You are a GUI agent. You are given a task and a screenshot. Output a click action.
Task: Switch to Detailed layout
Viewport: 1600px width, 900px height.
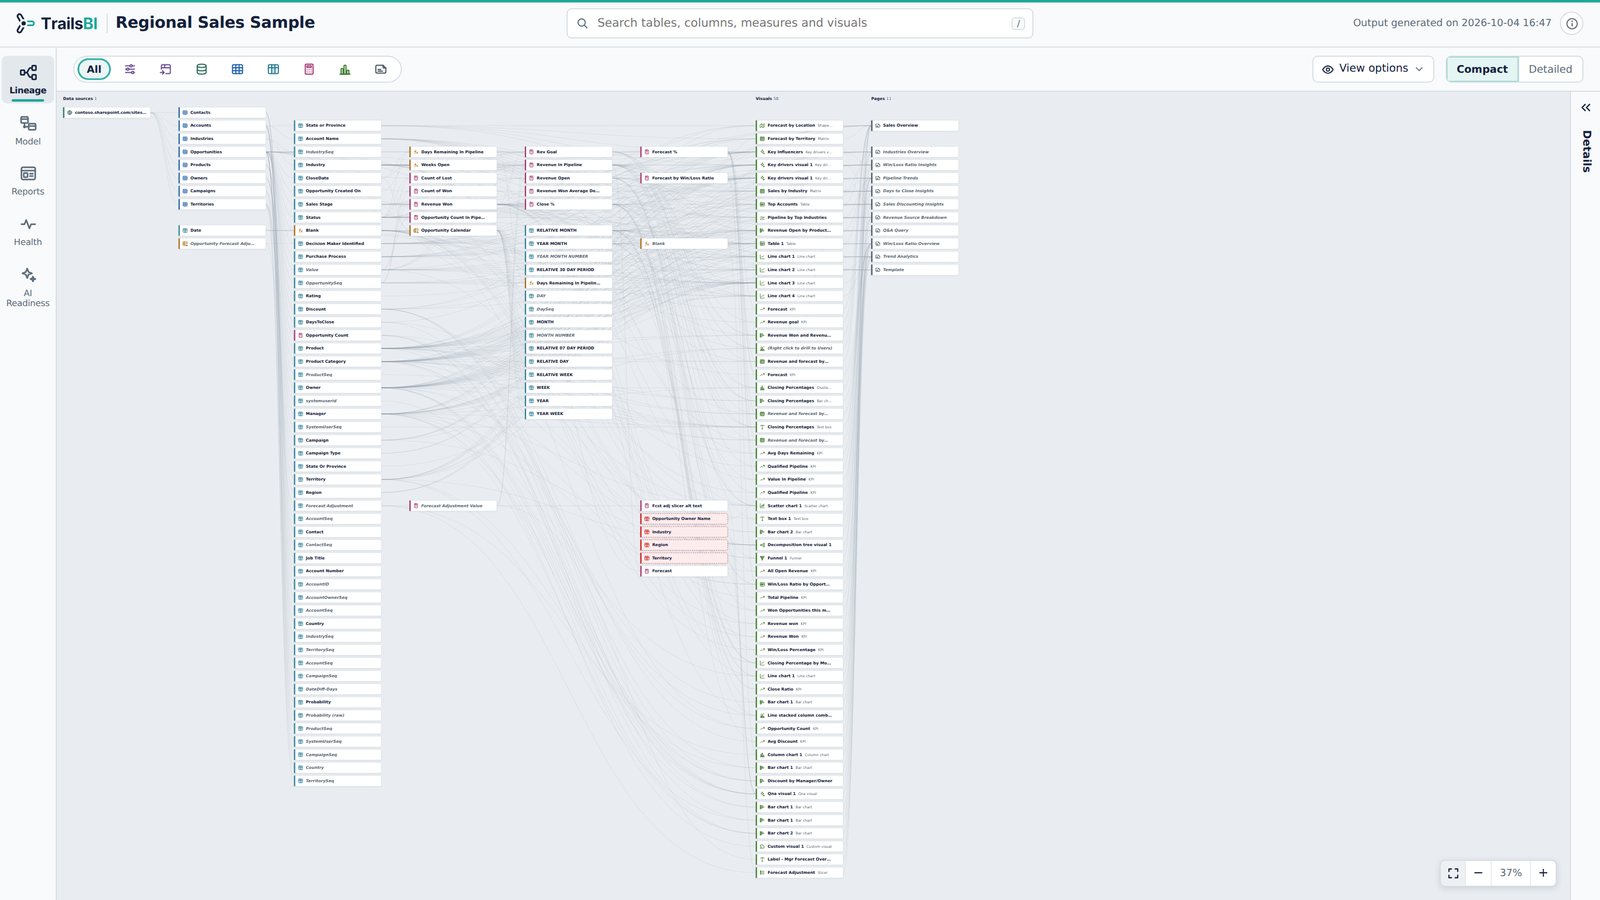(1550, 69)
